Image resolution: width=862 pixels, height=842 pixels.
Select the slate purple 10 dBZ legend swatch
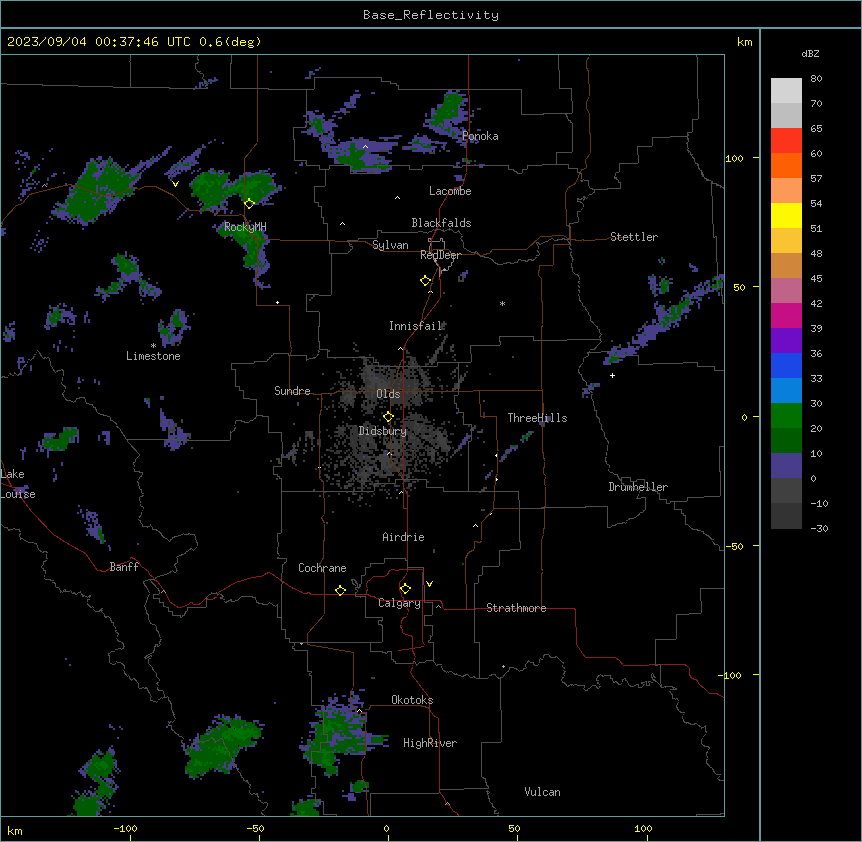coord(786,466)
